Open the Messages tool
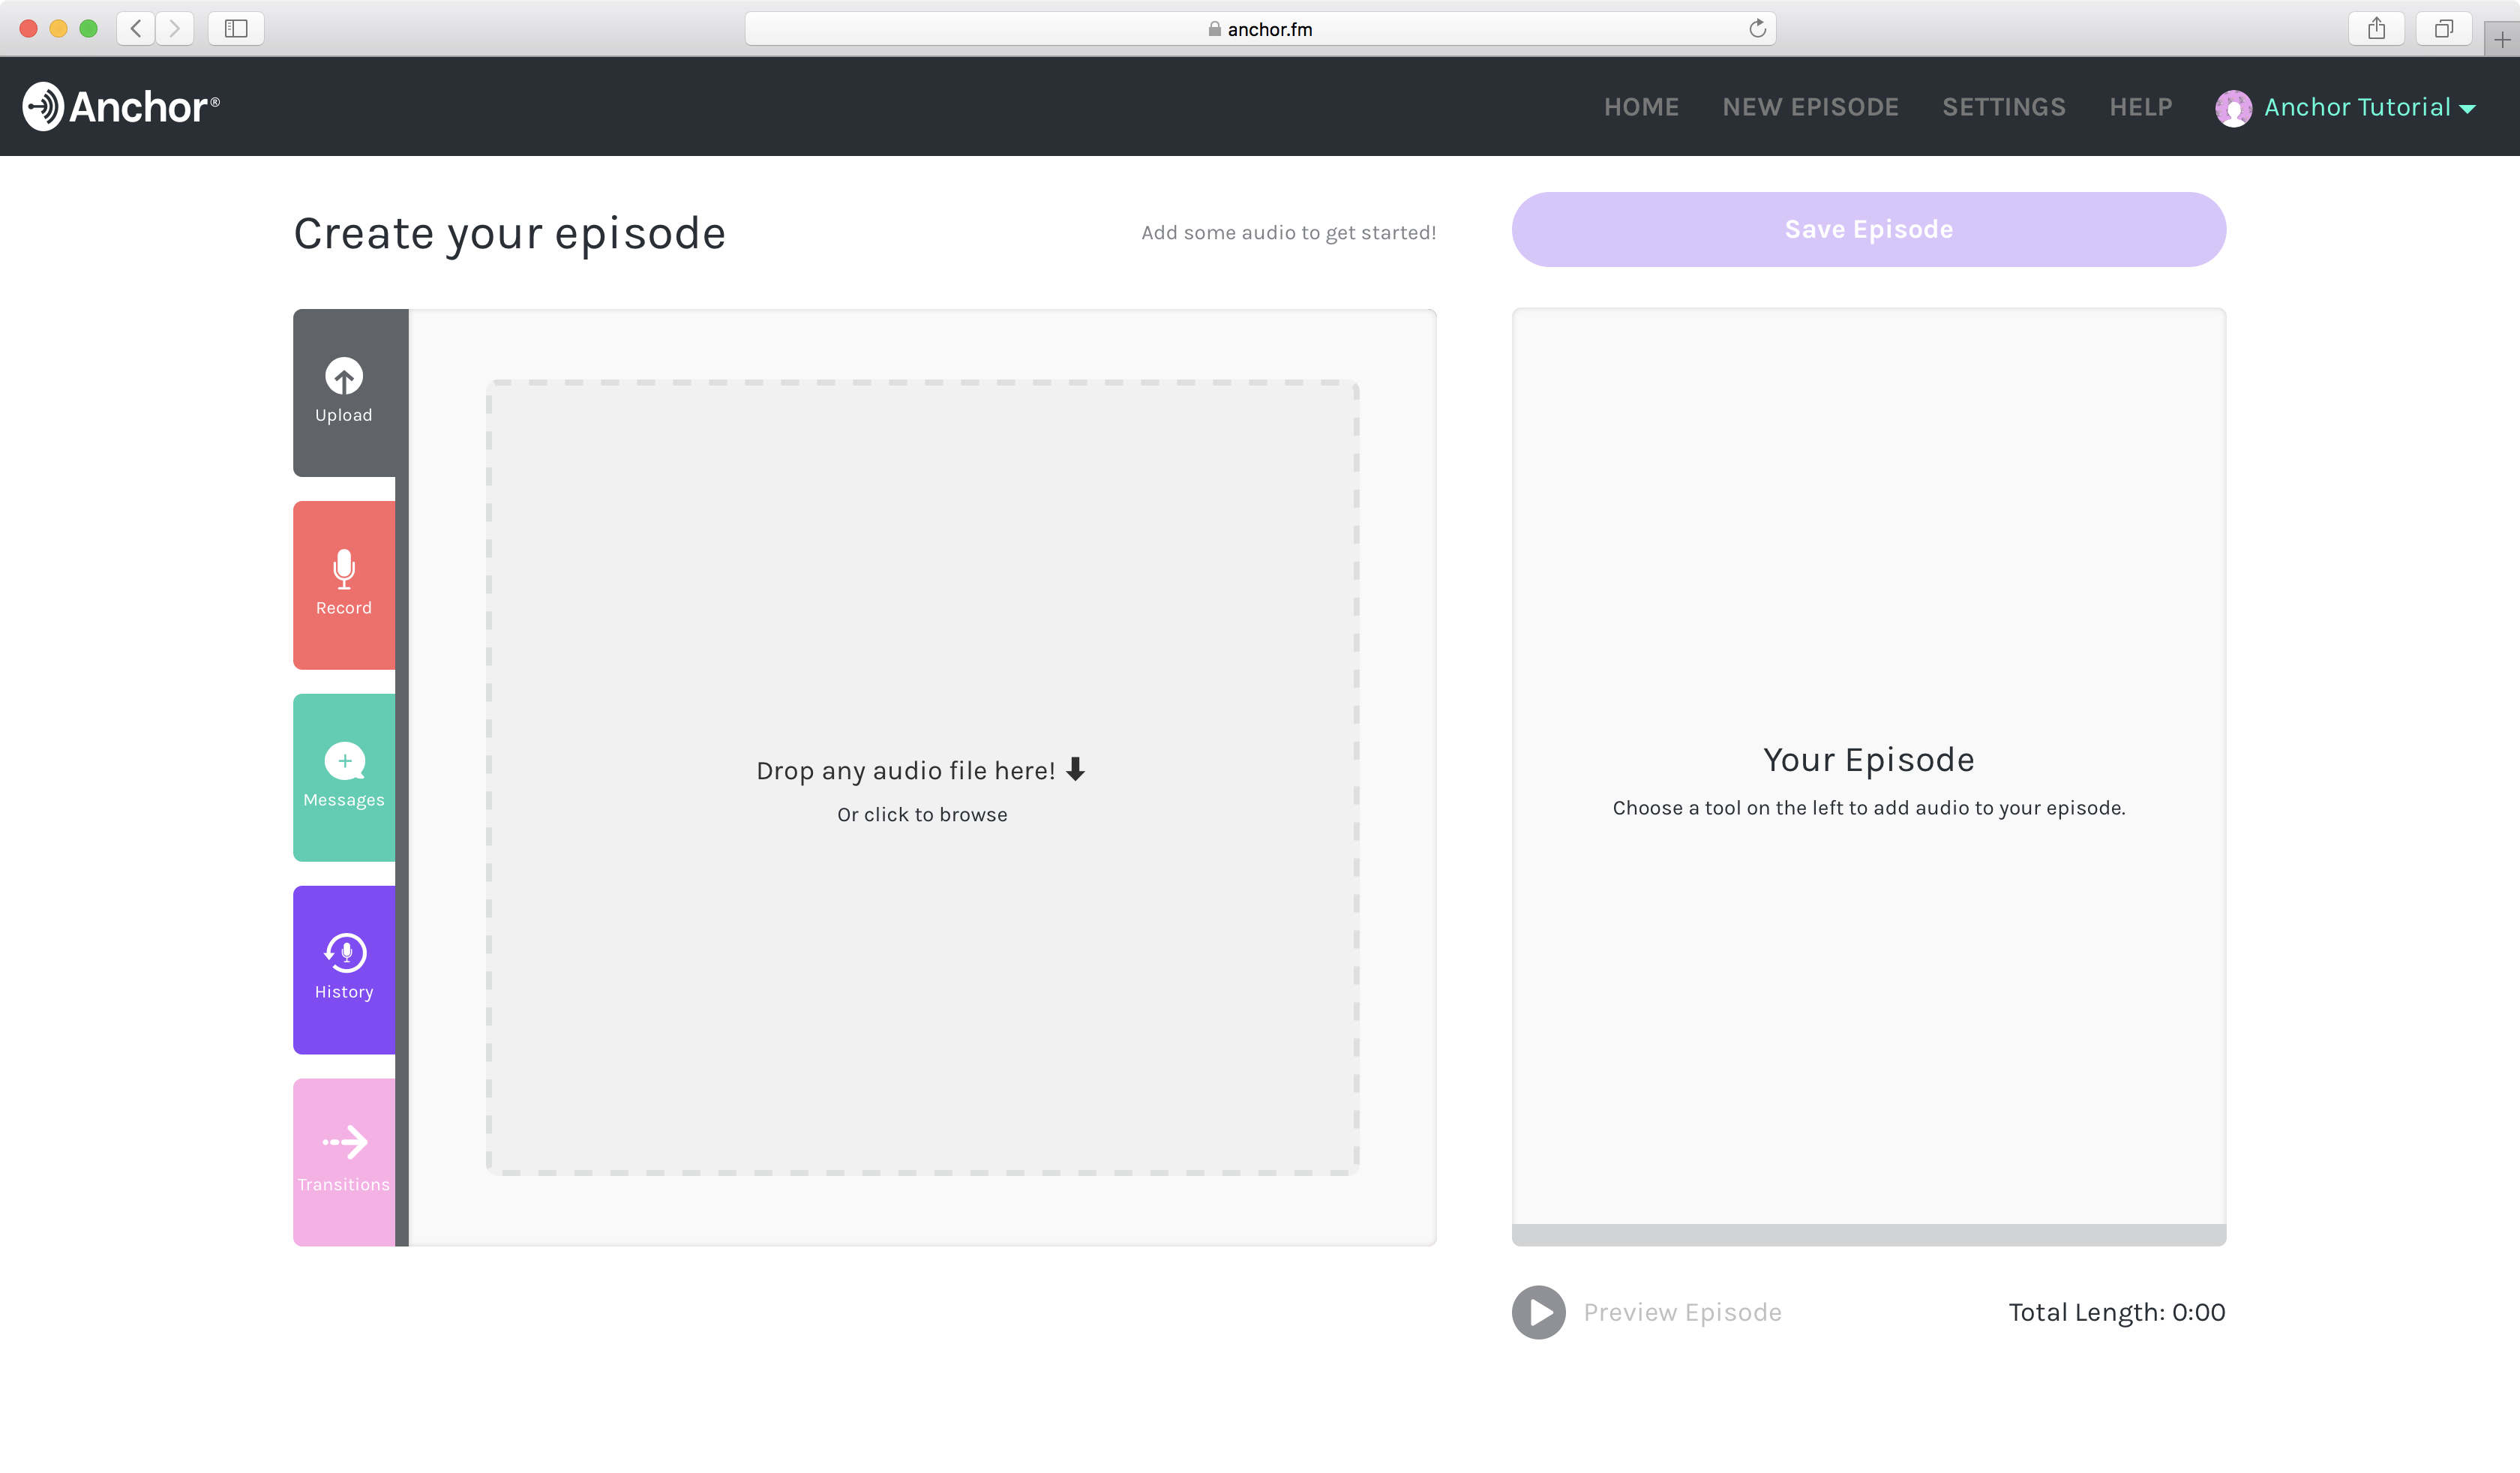The width and height of the screenshot is (2520, 1473). coord(343,777)
